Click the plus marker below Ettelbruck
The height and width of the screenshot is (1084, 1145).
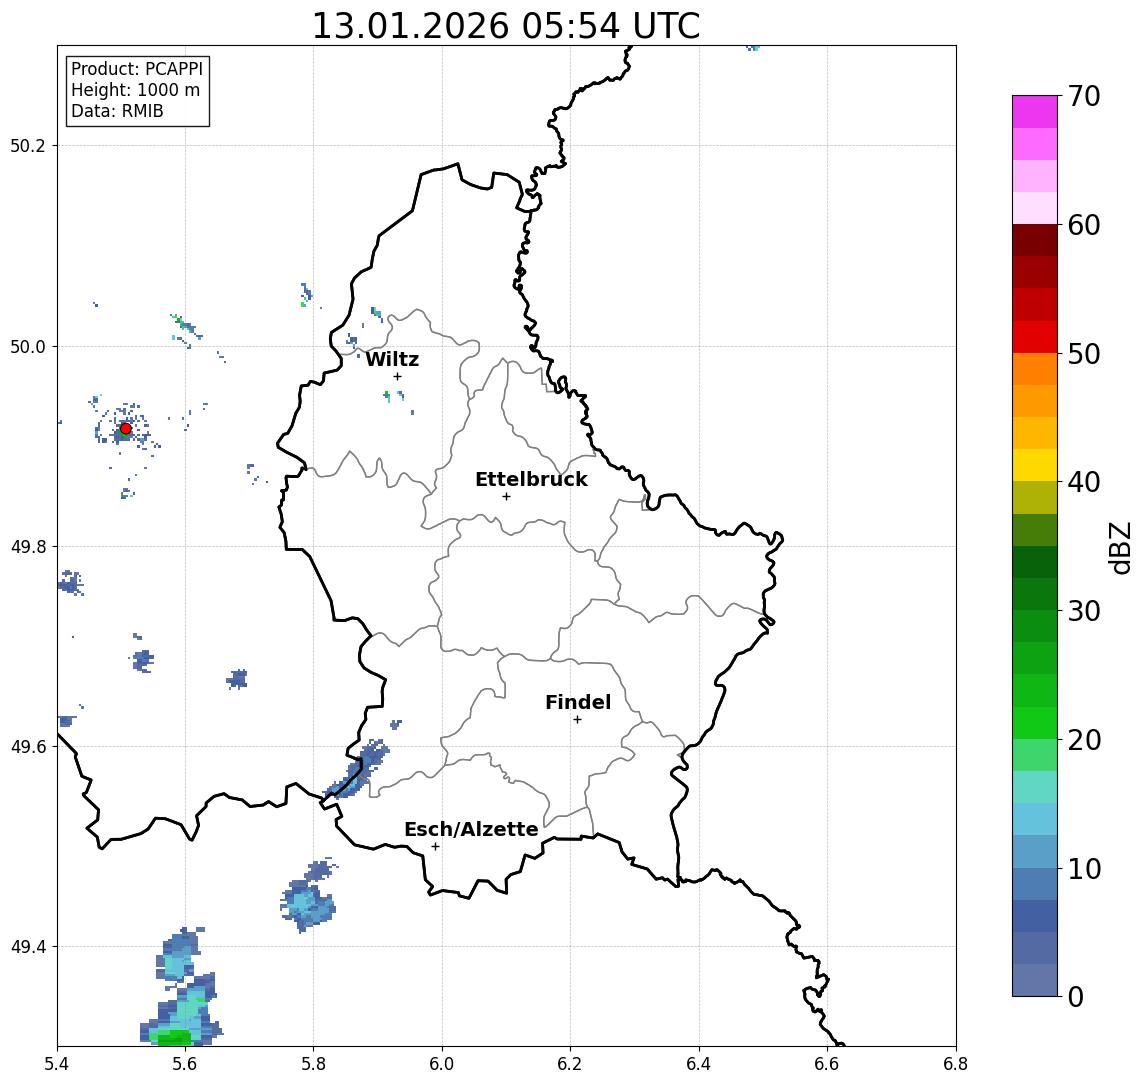(x=506, y=497)
